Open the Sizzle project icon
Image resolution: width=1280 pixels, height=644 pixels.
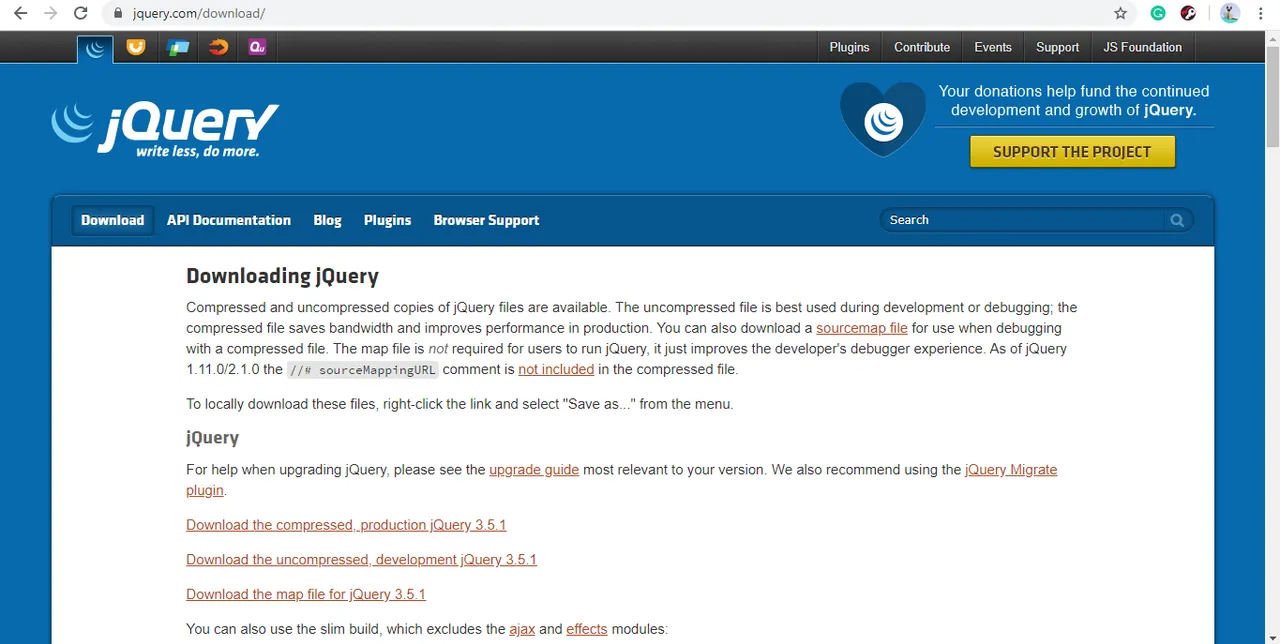[218, 47]
